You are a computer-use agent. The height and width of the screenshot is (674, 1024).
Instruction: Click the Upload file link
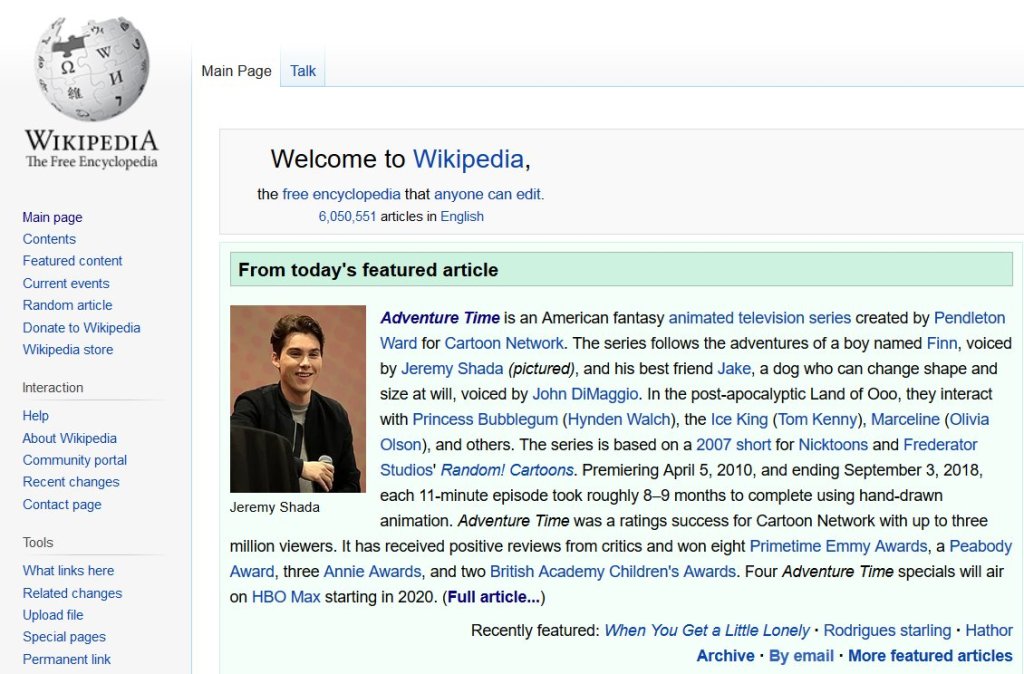pyautogui.click(x=53, y=615)
